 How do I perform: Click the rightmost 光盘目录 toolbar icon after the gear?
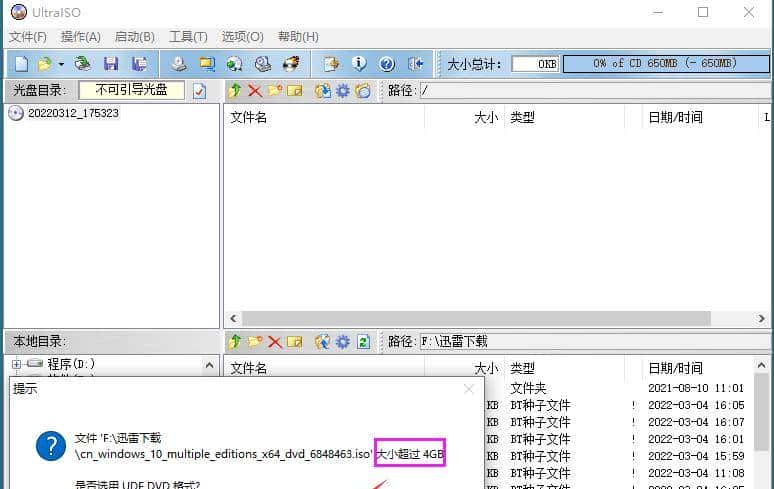363,91
